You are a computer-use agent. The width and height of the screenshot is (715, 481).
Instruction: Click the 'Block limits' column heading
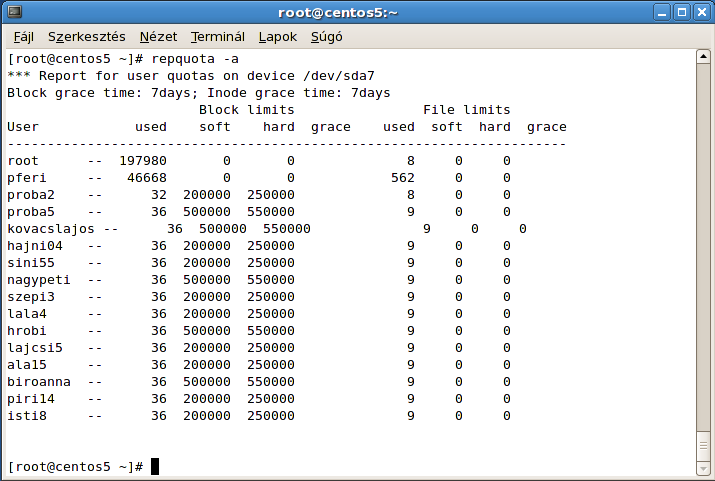(x=246, y=110)
